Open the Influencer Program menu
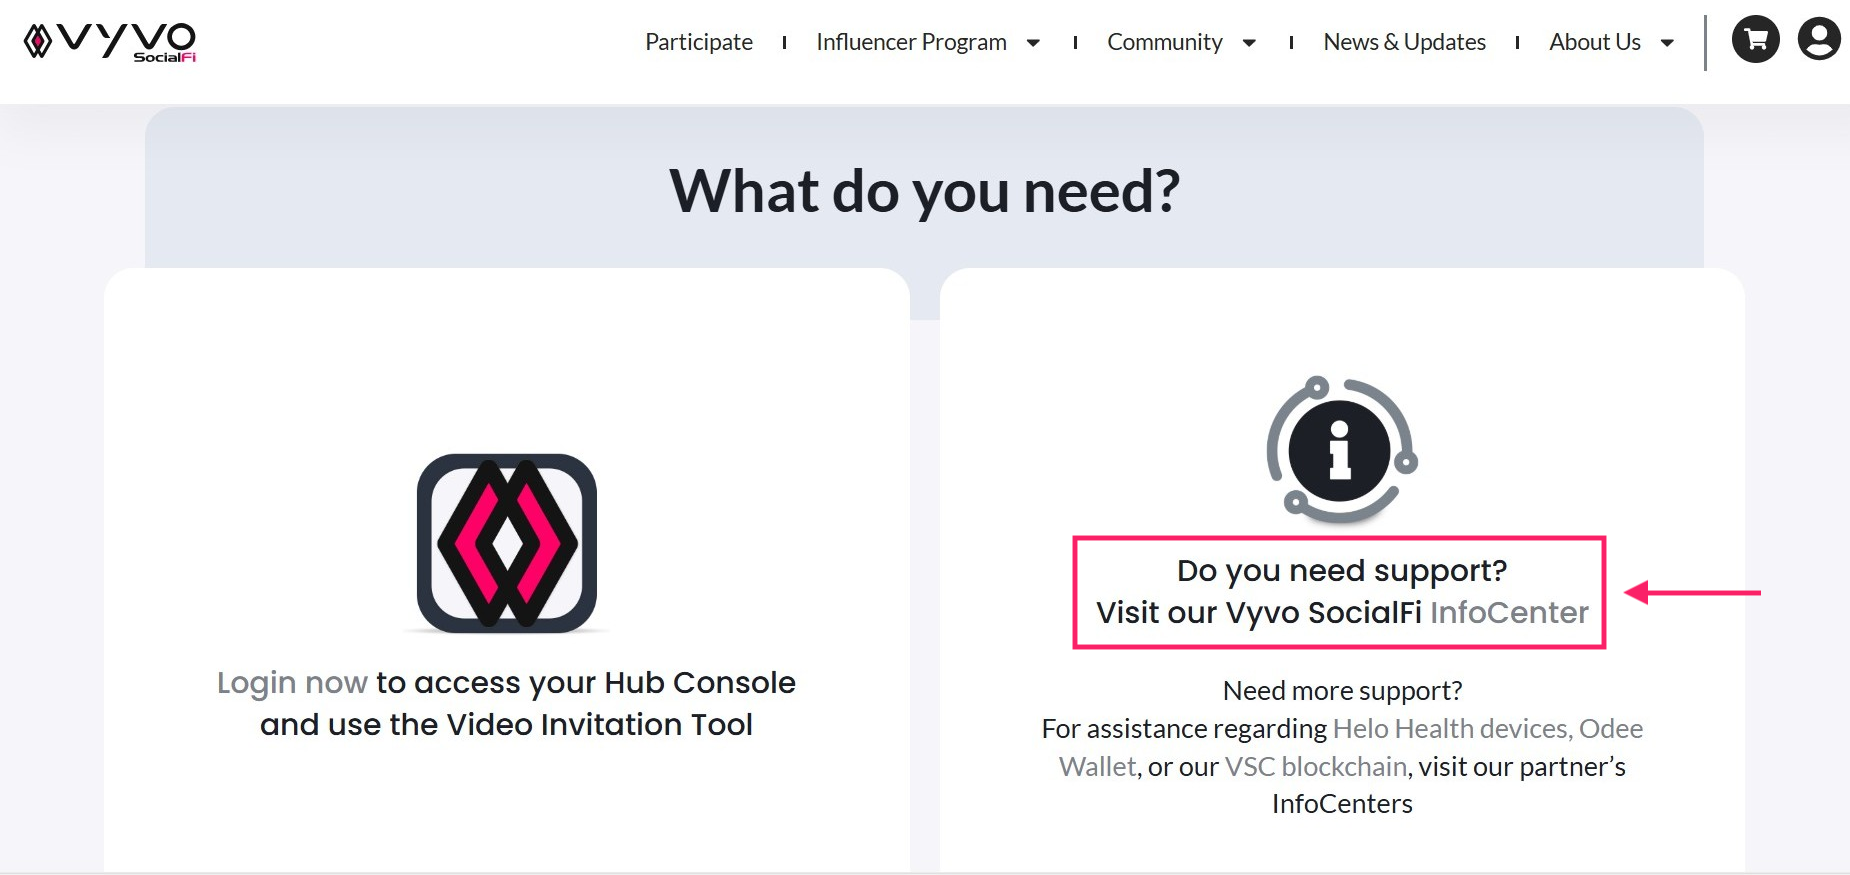 pos(911,42)
